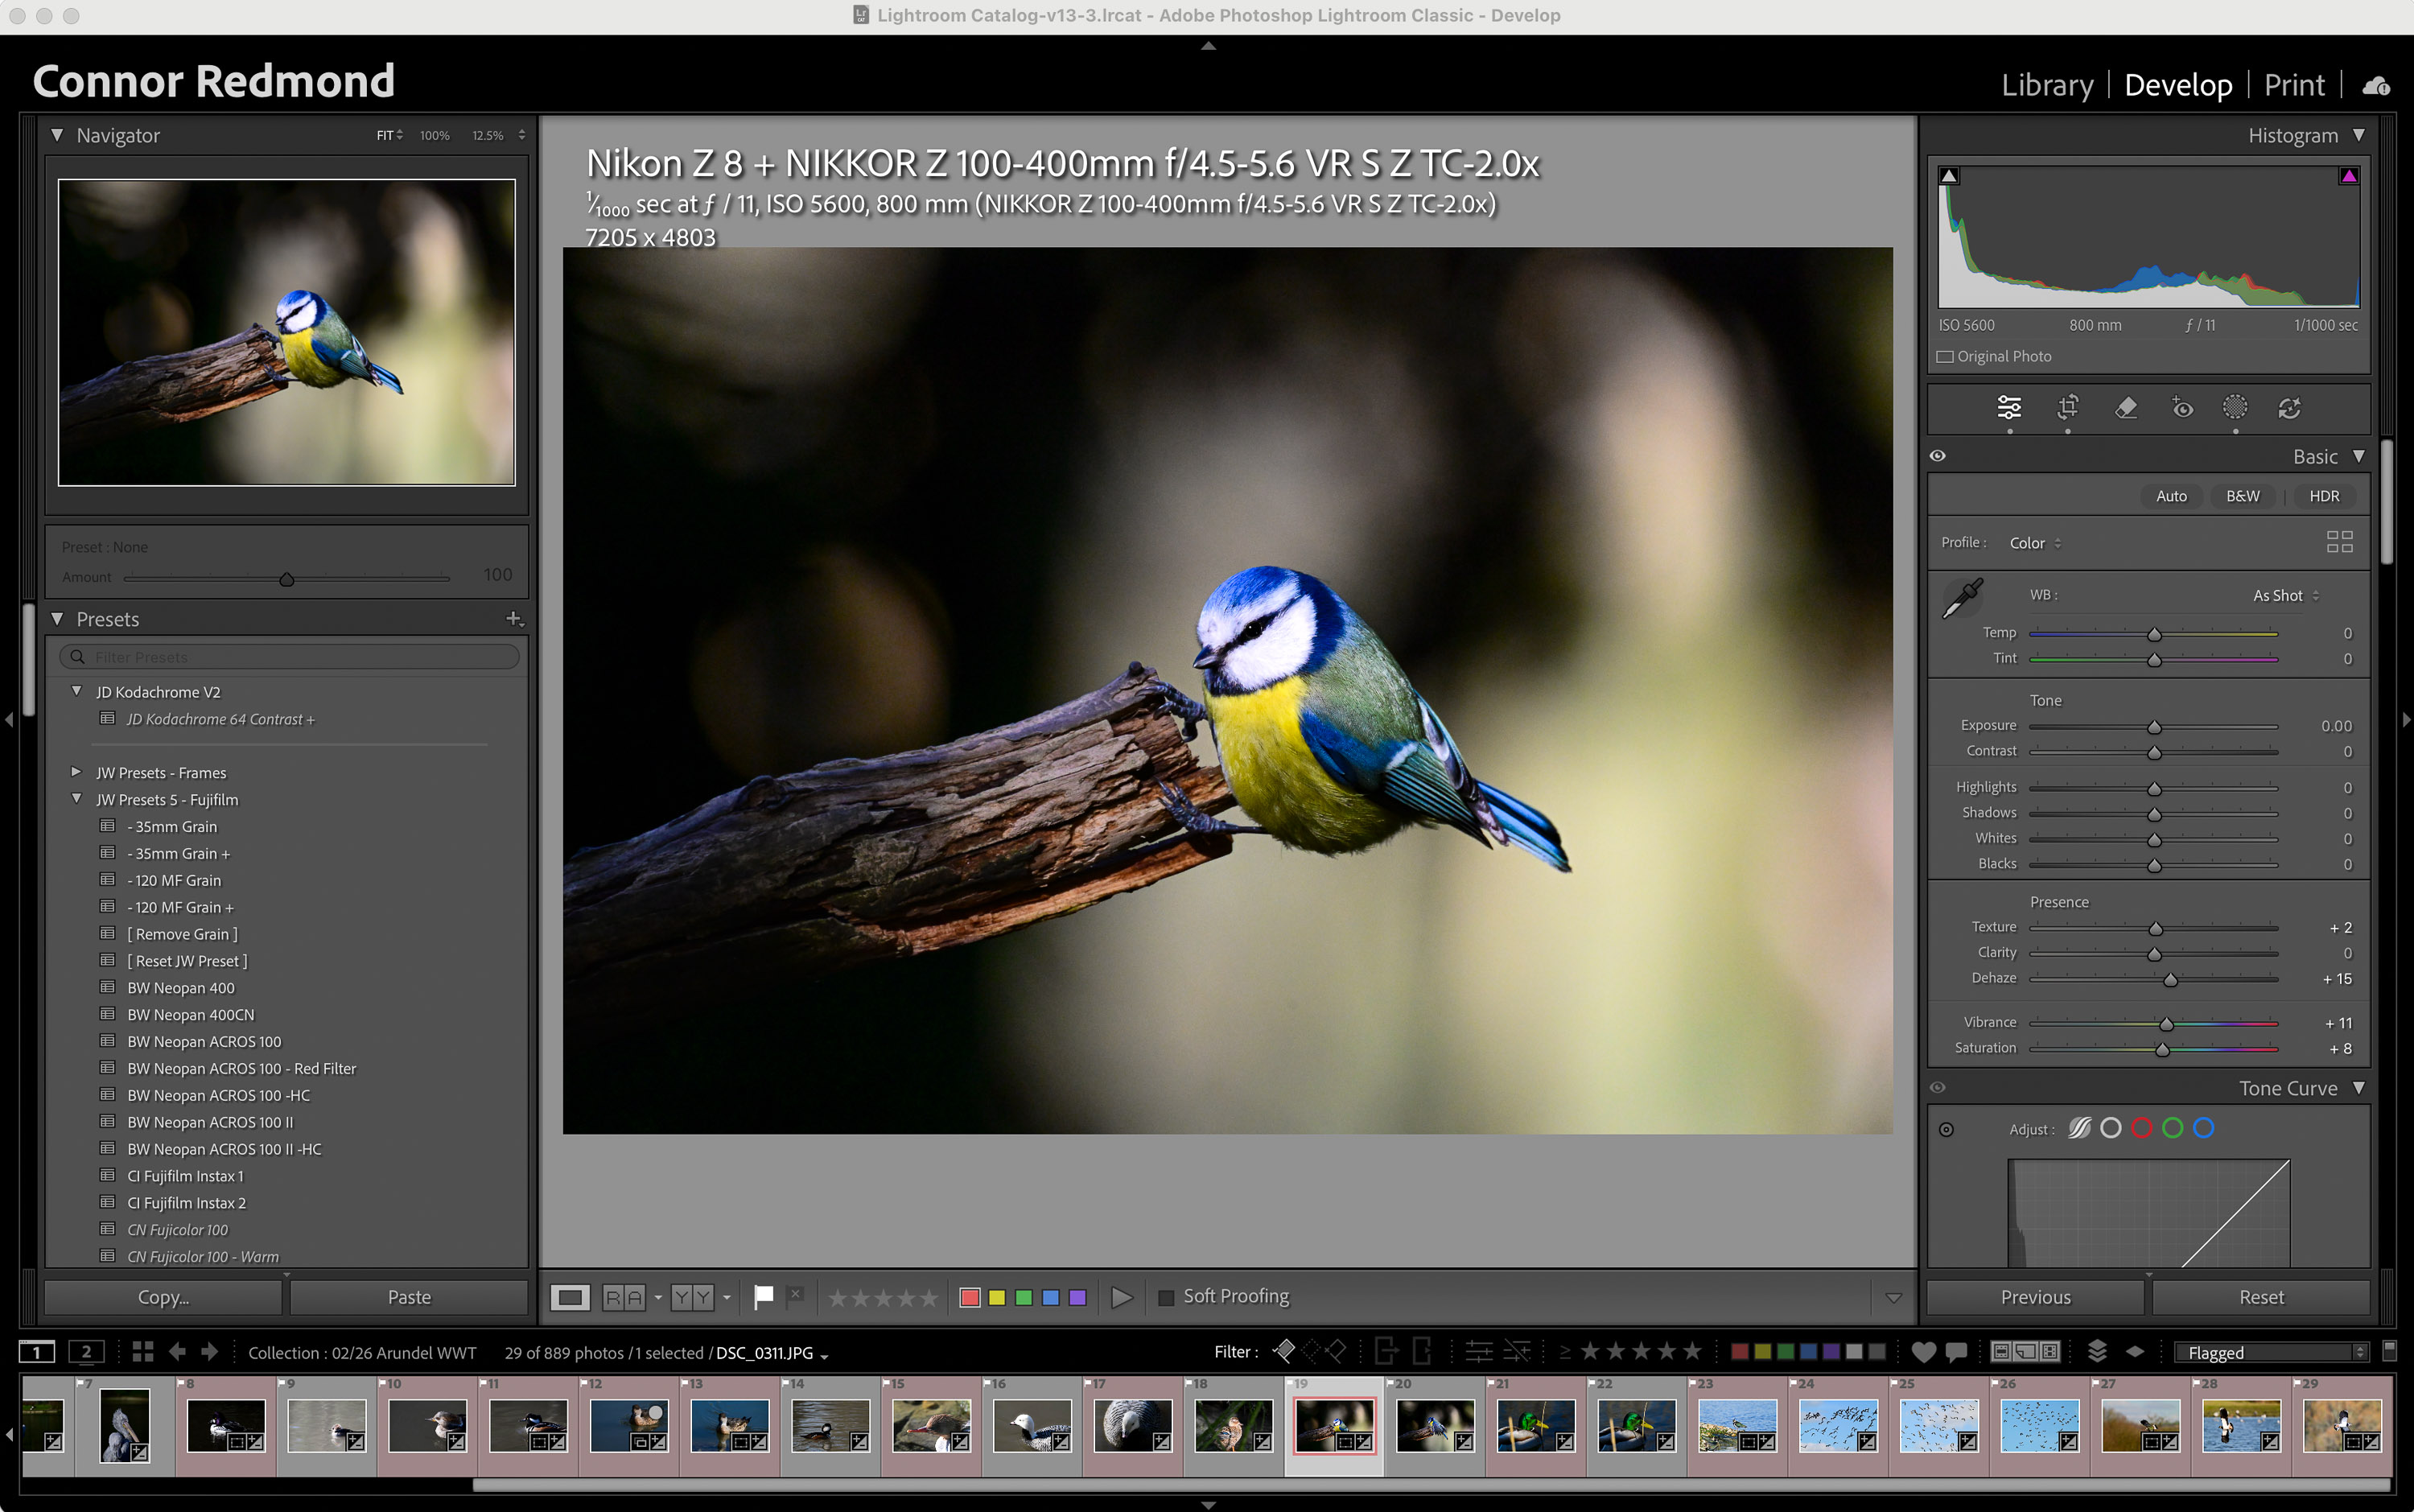Set Navigator zoom to 100%
This screenshot has height=1512, width=2414.
[434, 135]
